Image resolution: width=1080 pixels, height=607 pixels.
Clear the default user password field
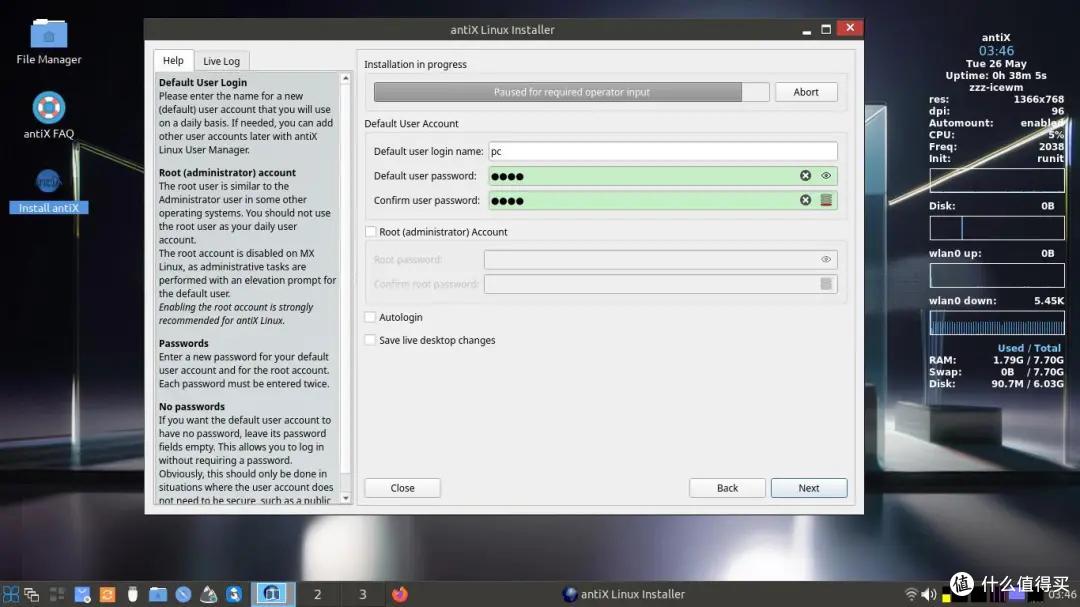(805, 176)
